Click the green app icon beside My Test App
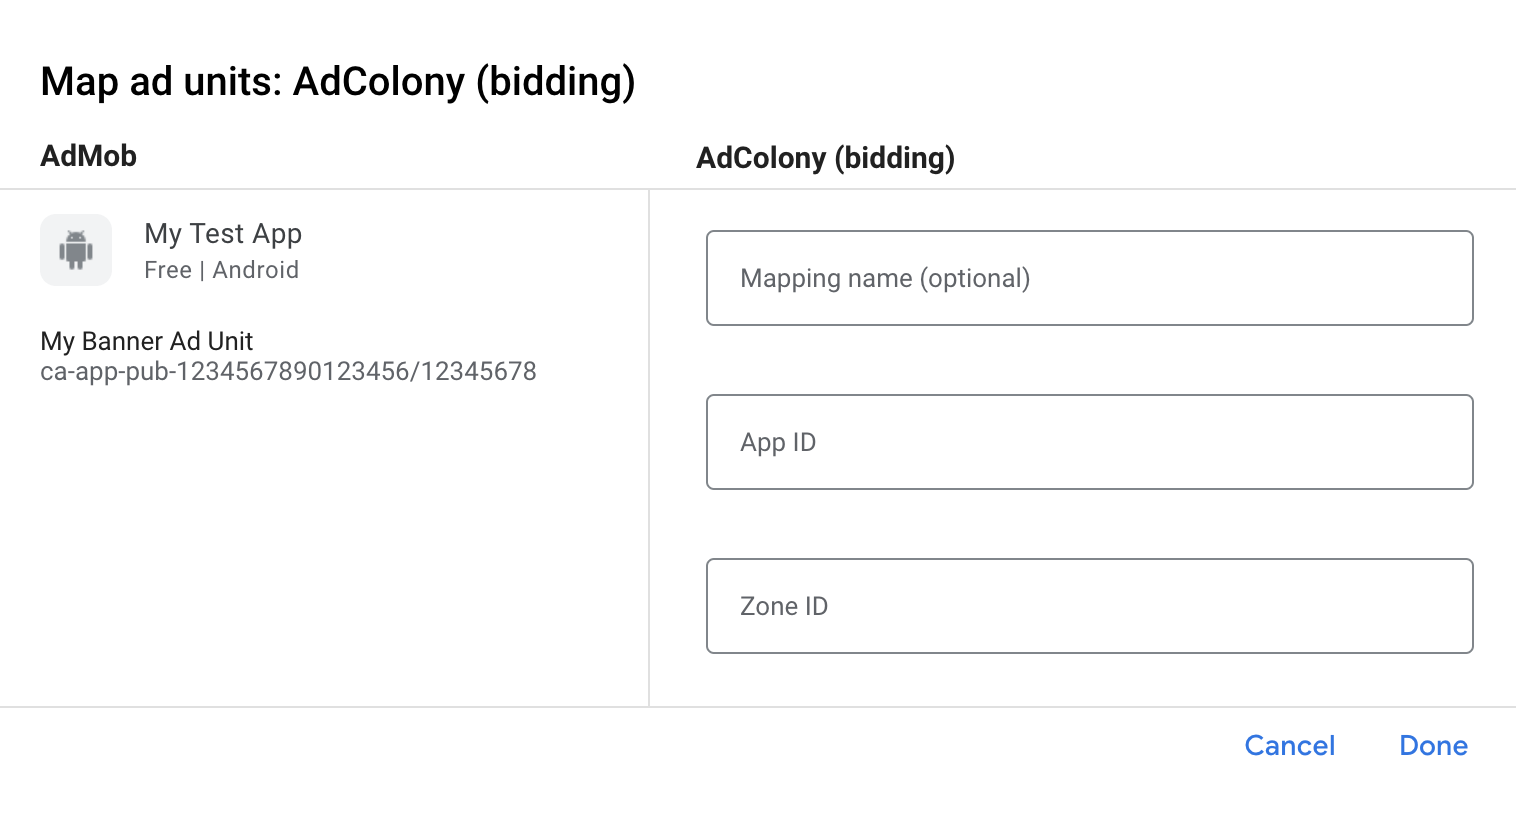 76,250
